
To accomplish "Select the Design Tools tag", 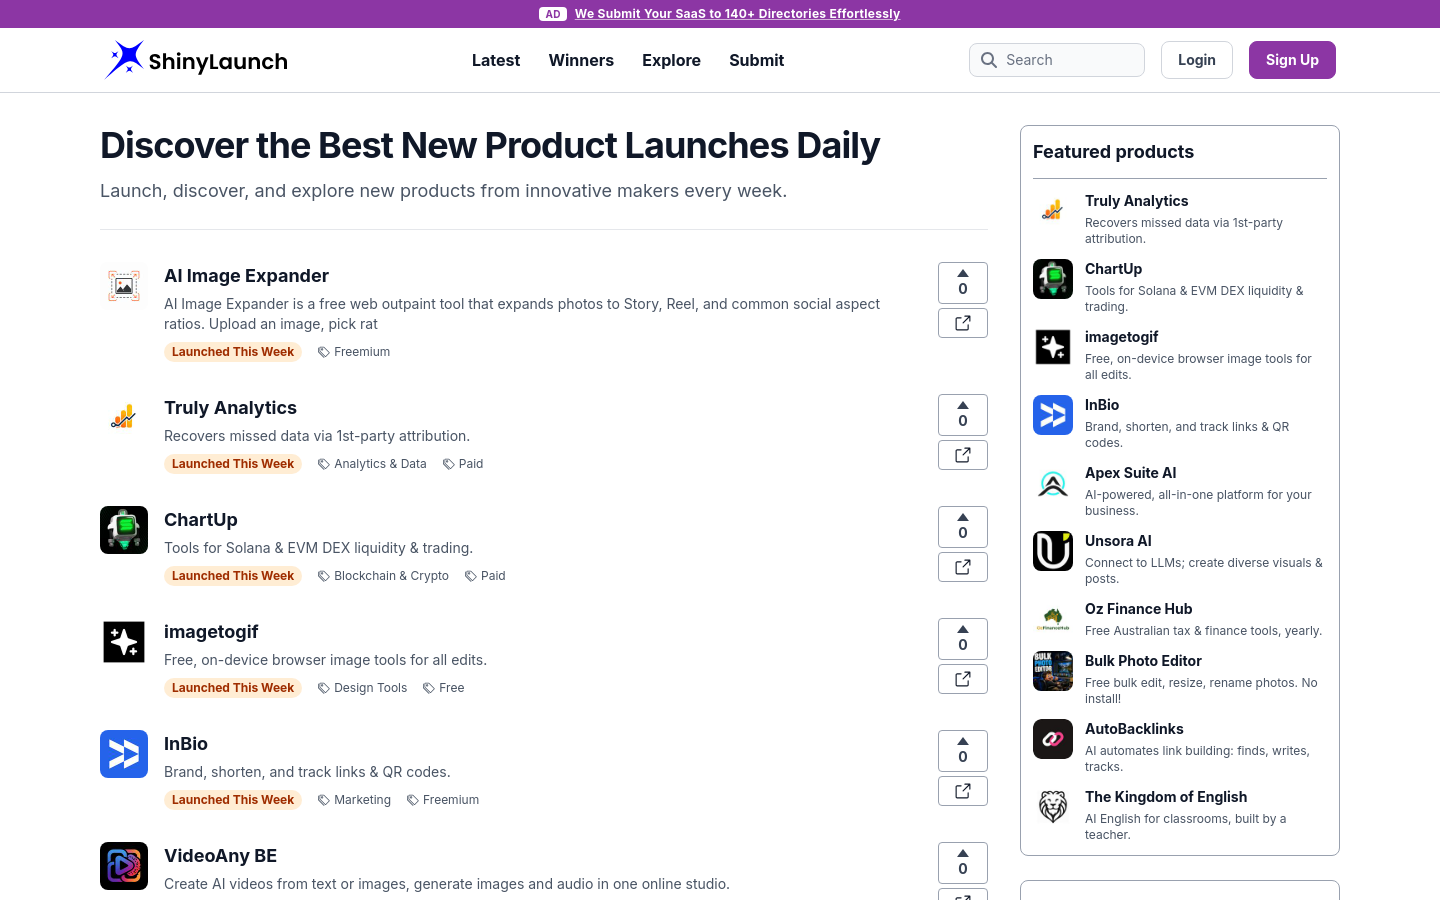I will coord(362,688).
